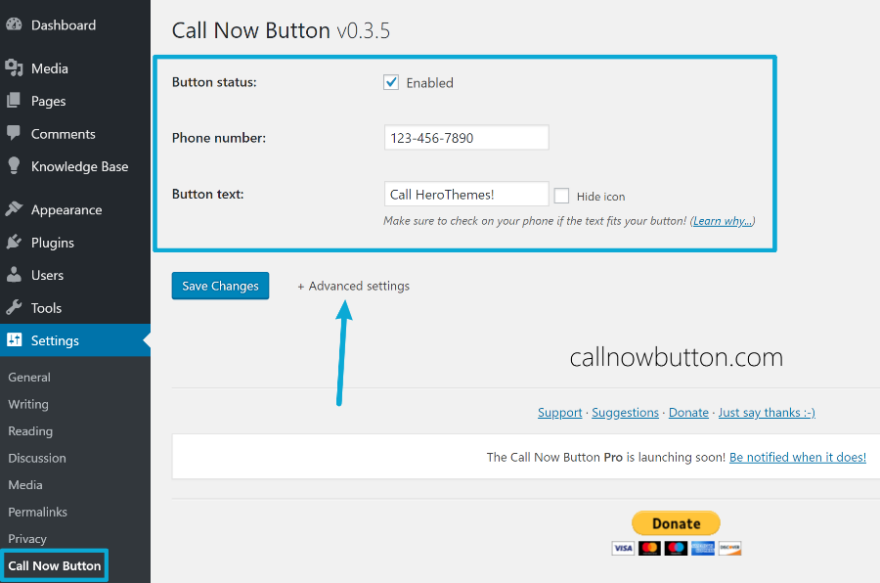The width and height of the screenshot is (880, 583).
Task: Click inside the Phone number field
Action: 466,137
